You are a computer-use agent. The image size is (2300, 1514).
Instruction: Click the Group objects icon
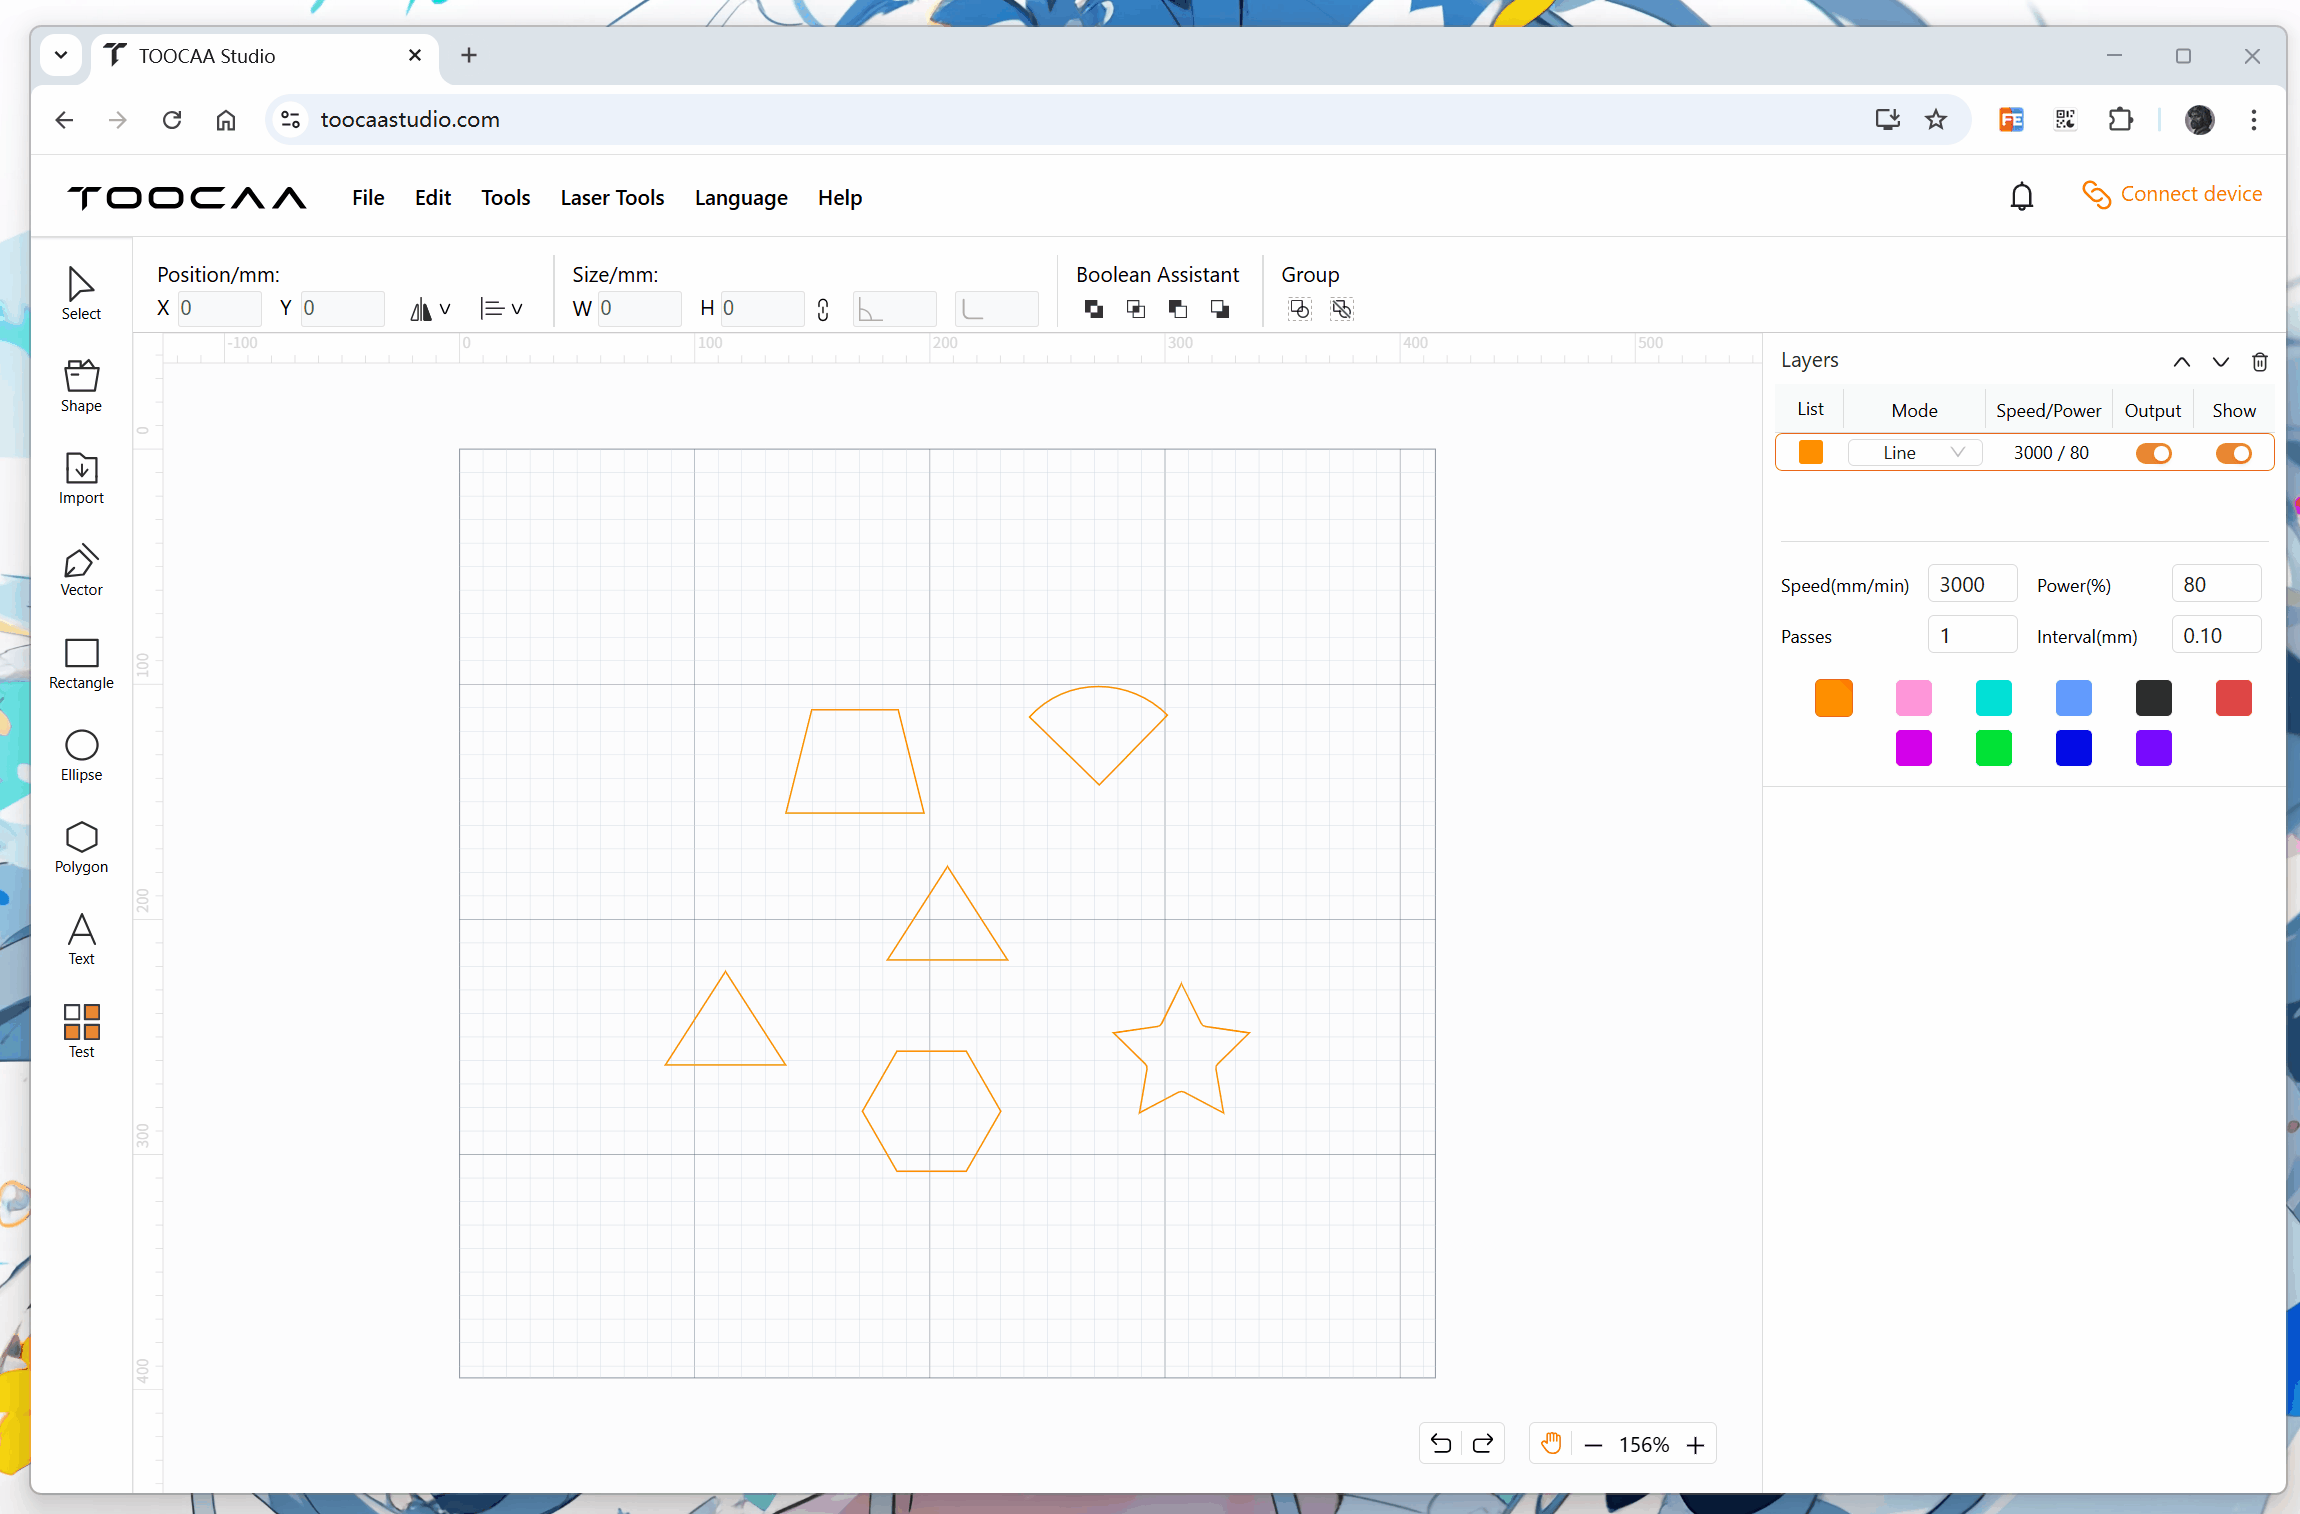[1299, 309]
